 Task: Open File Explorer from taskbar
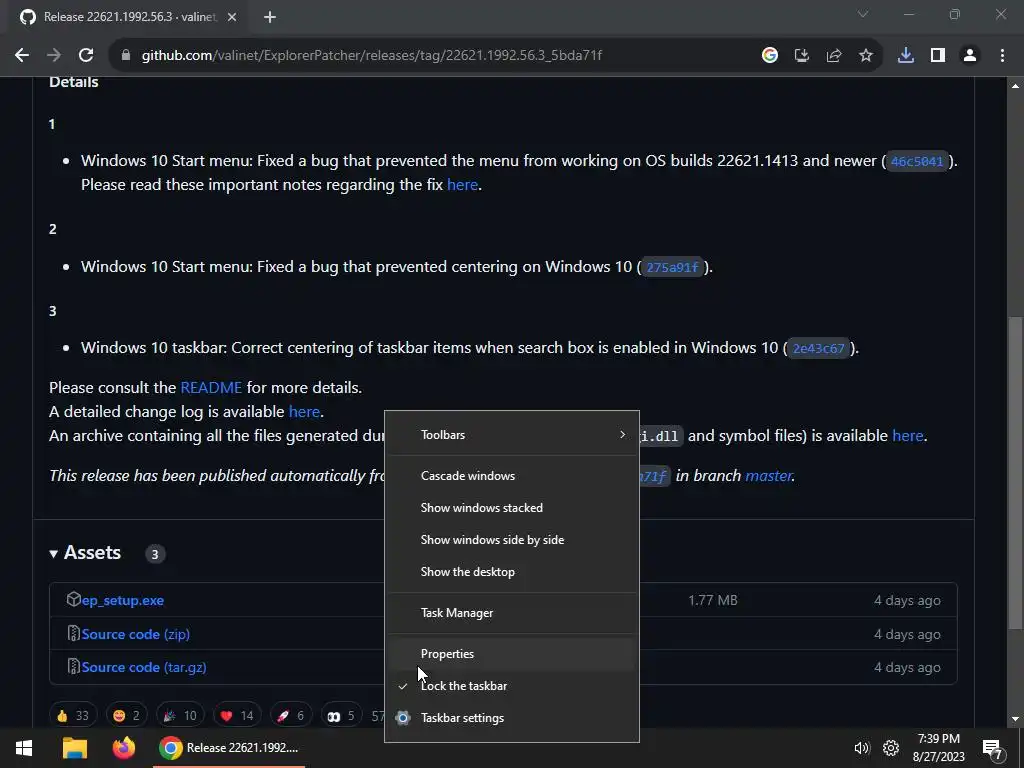tap(74, 748)
